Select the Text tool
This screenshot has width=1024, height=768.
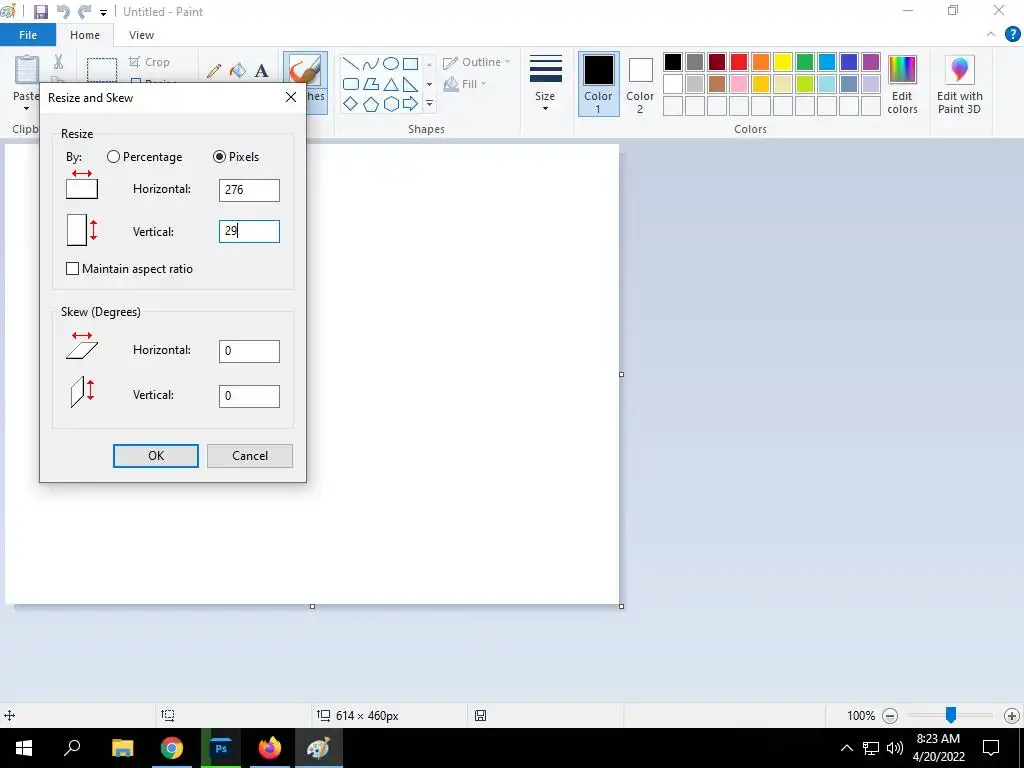click(x=261, y=71)
